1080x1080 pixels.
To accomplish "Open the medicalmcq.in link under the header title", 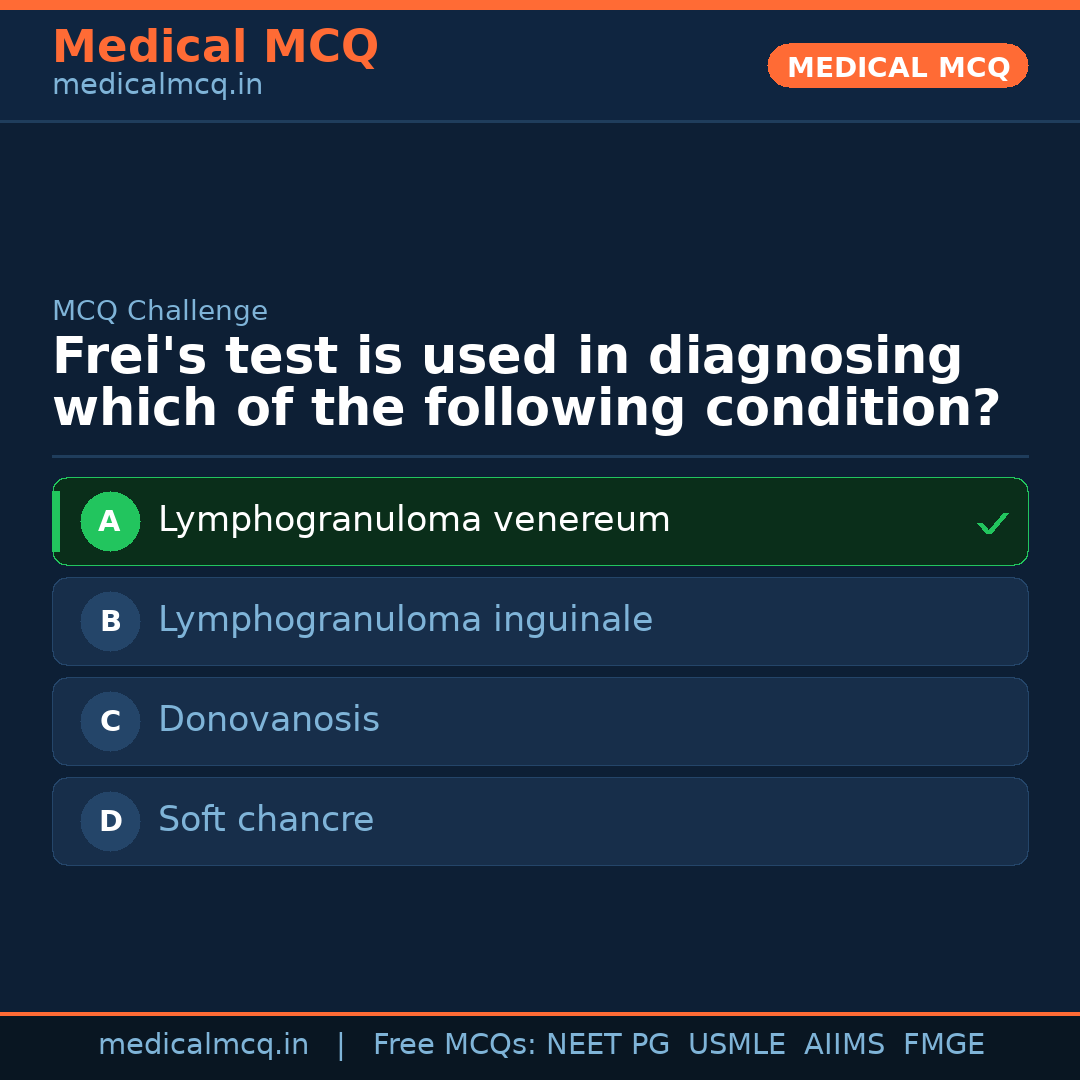I will [x=157, y=86].
